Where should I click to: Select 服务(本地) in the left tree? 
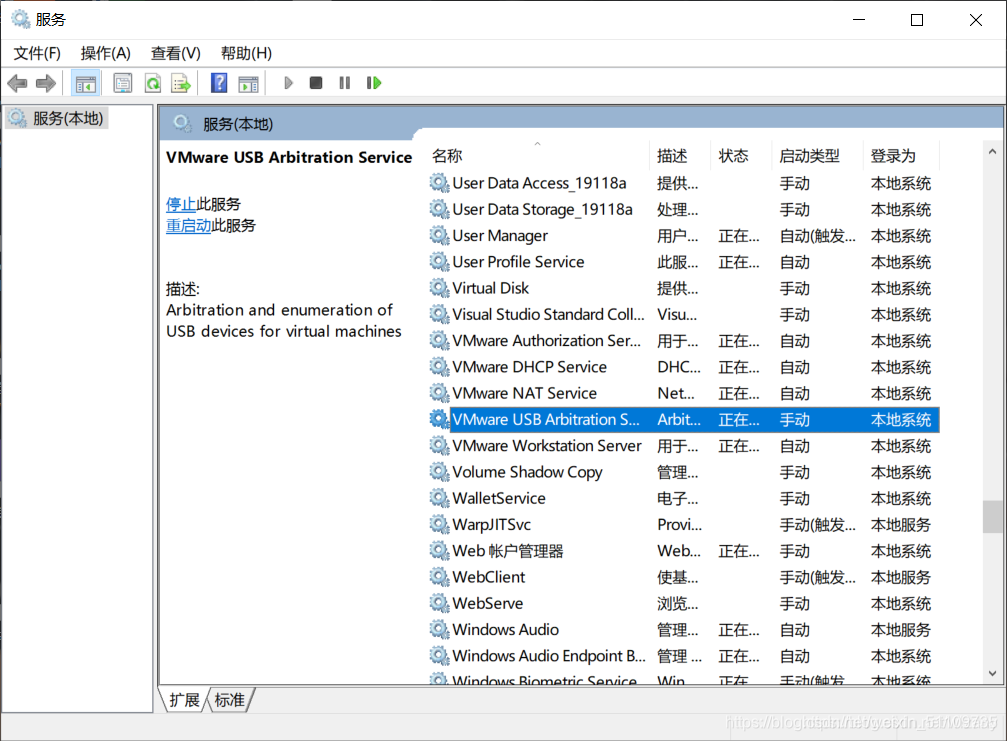click(x=57, y=119)
